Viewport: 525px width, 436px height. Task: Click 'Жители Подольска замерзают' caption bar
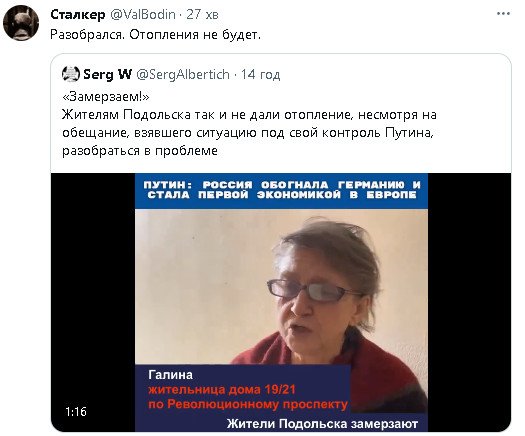pyautogui.click(x=322, y=424)
